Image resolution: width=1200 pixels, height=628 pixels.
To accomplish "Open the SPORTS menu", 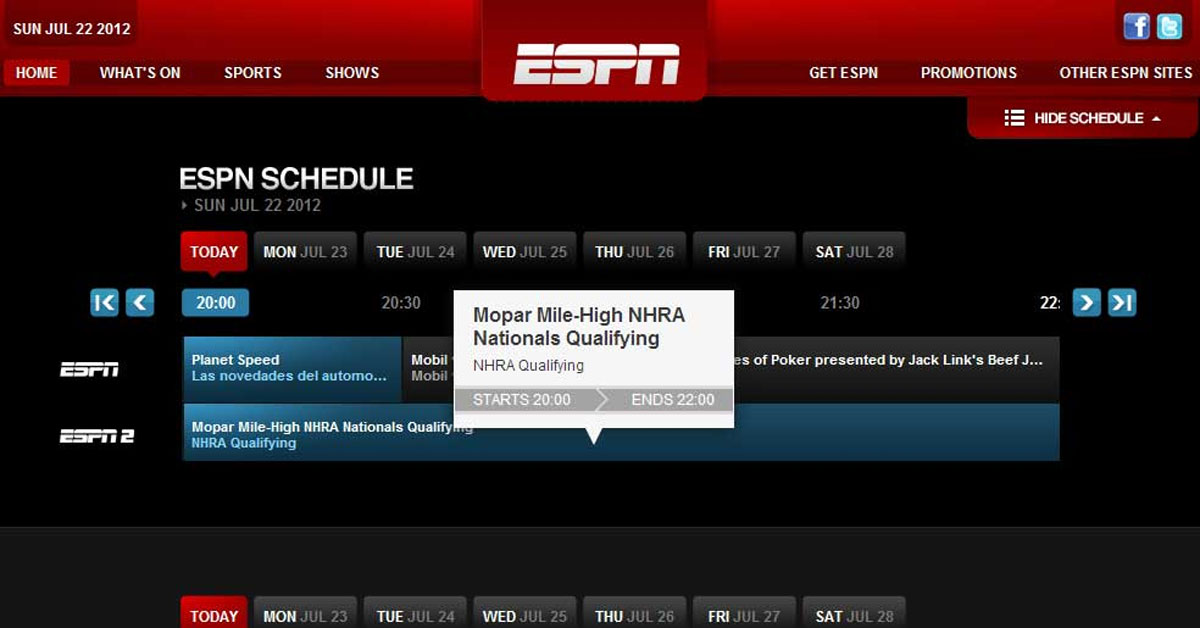I will click(252, 72).
